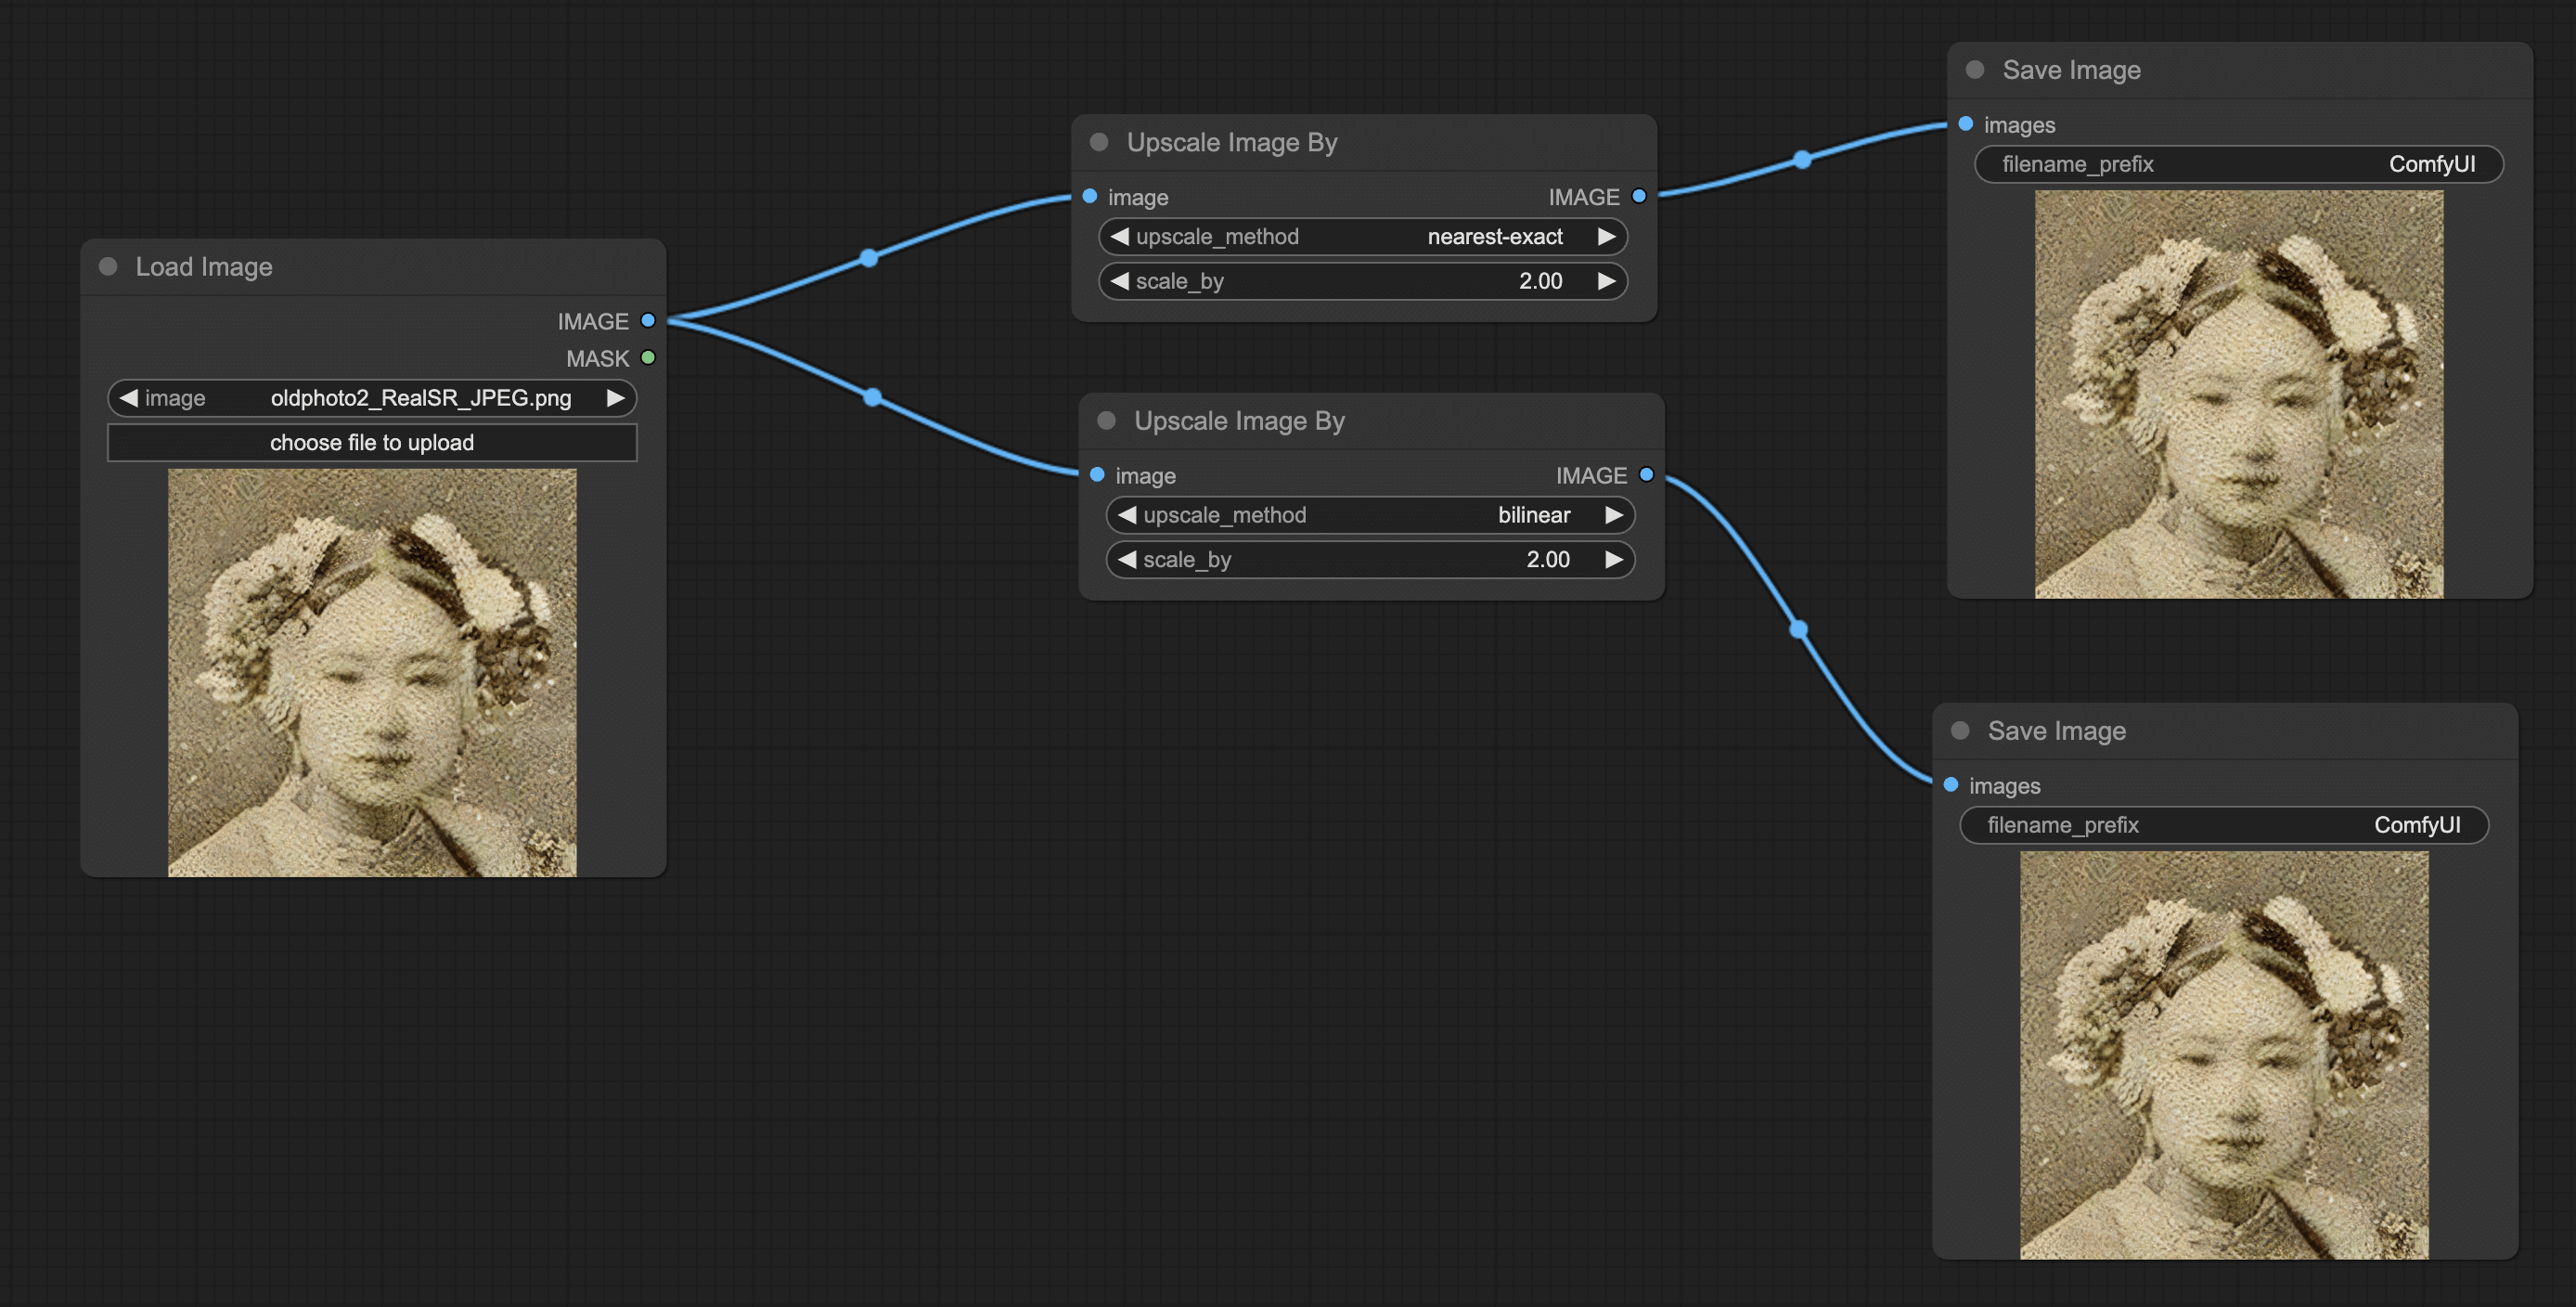
Task: Switch bilinear upscale_method to next option
Action: pos(1614,515)
